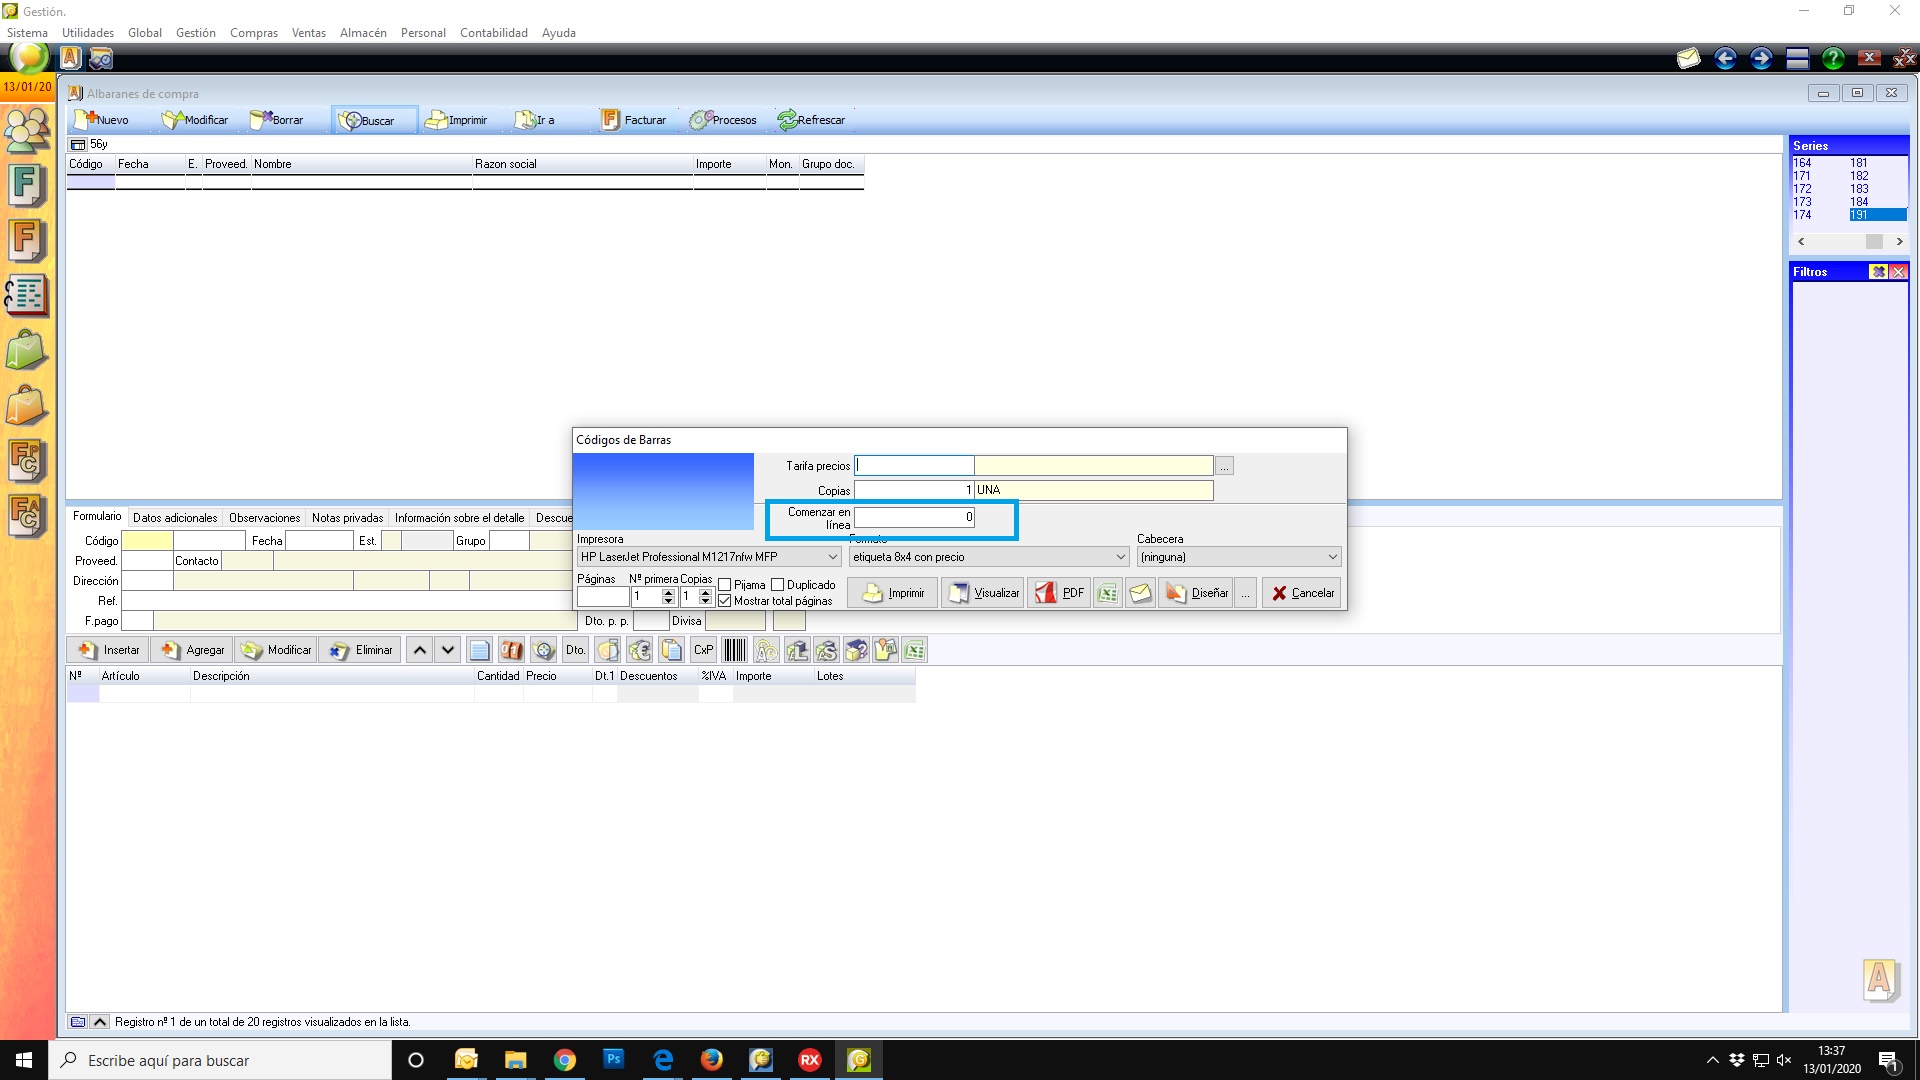Click the copy documents icon in detail toolbar
1920x1080 pixels.
[x=672, y=650]
